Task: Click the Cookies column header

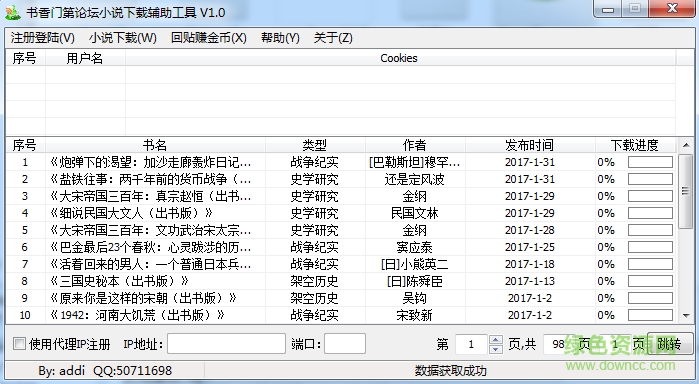Action: [399, 58]
